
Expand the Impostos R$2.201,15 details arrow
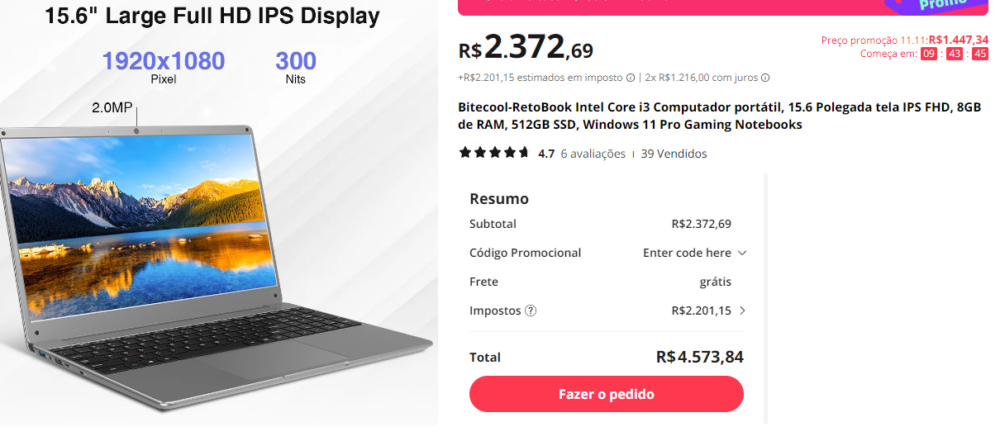point(742,311)
